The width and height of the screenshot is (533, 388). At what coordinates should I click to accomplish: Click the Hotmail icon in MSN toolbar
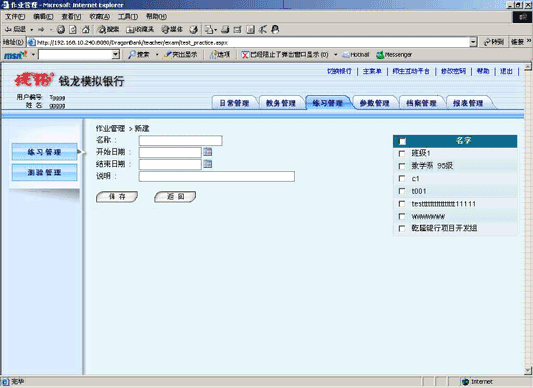point(346,54)
